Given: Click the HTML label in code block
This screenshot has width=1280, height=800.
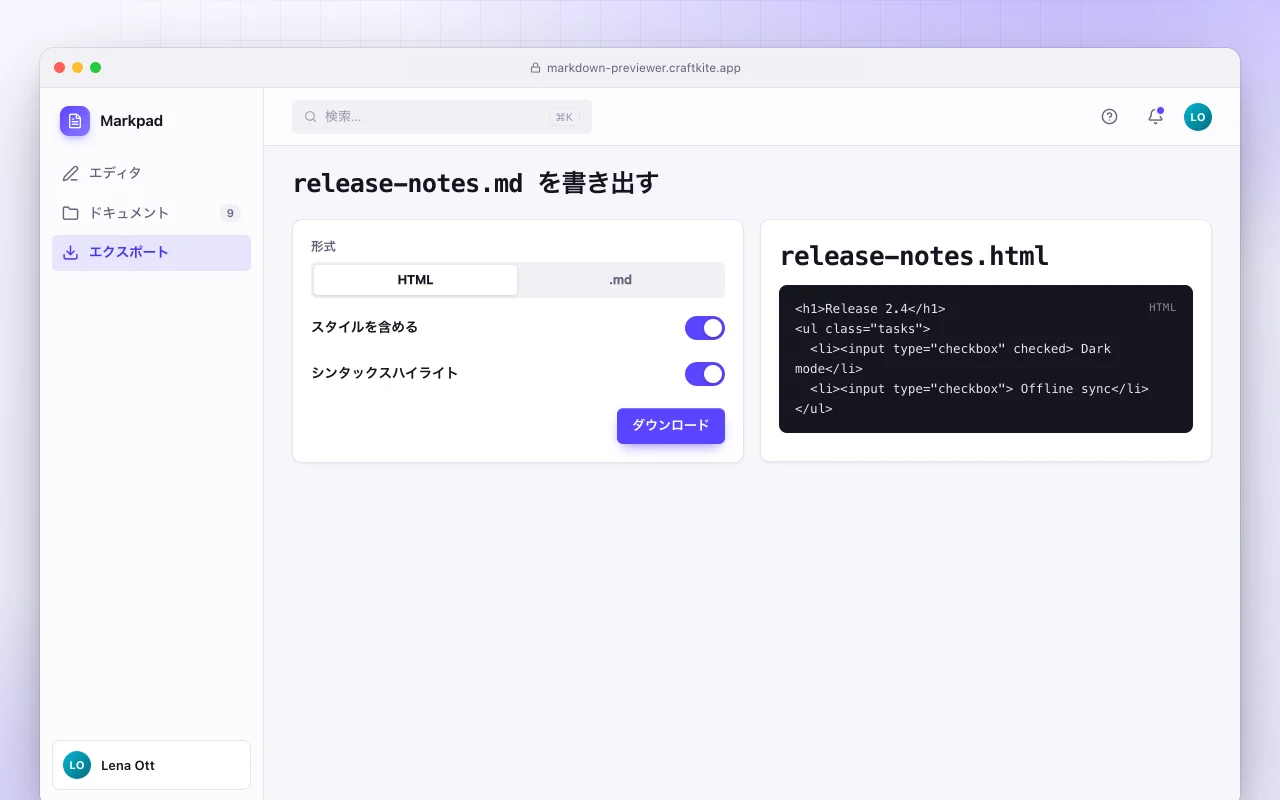Looking at the screenshot, I should tap(1162, 307).
